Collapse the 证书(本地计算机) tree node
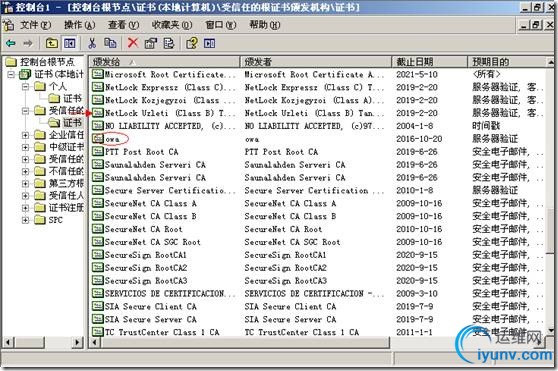Image resolution: width=558 pixels, height=371 pixels. tap(11, 74)
